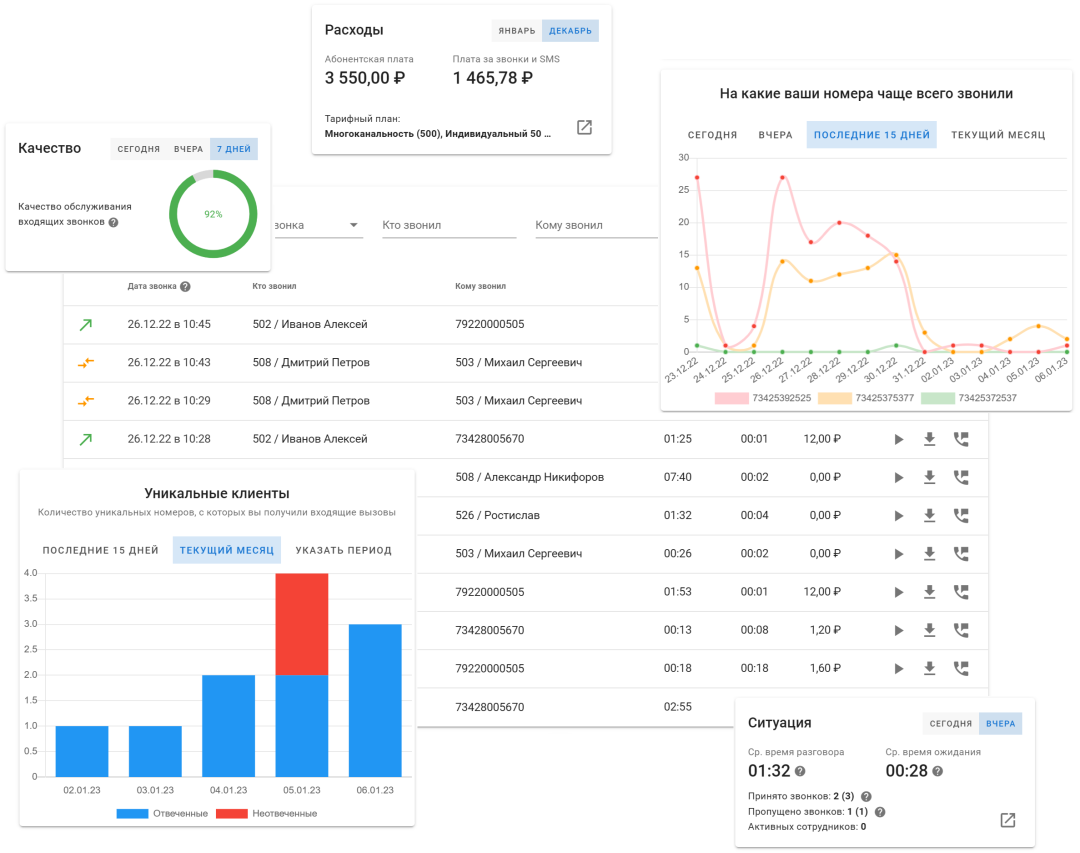The height and width of the screenshot is (853, 1080).
Task: Click the red Неотвеченные bar for 05.01.23
Action: (x=302, y=624)
